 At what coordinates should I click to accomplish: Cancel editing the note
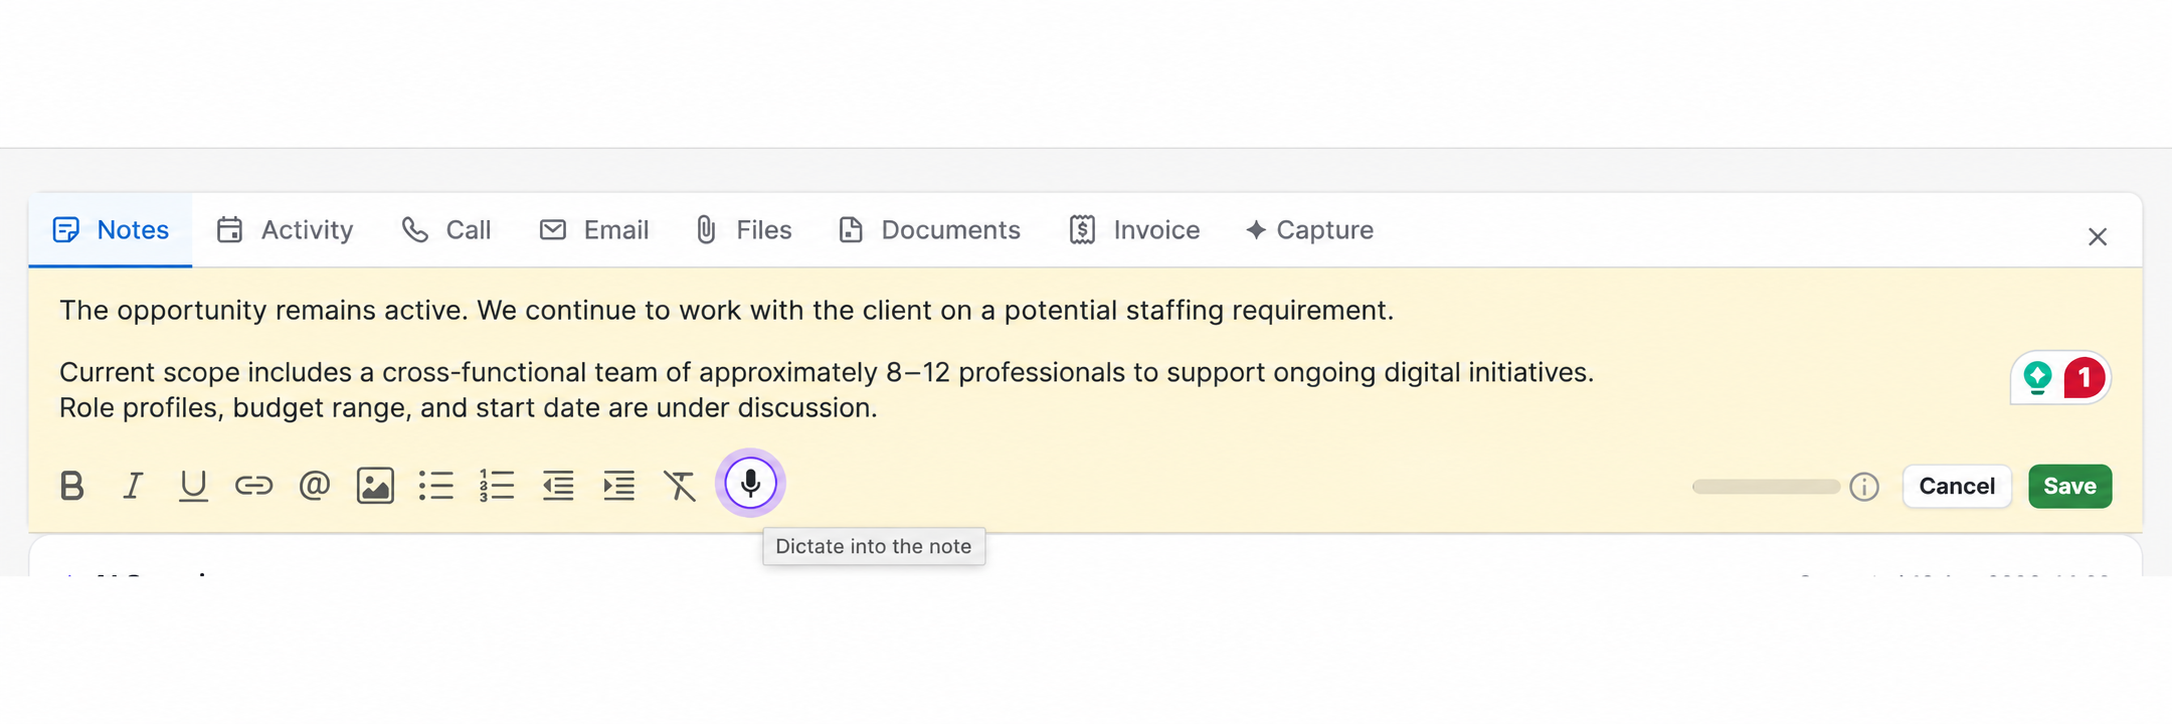click(1957, 486)
